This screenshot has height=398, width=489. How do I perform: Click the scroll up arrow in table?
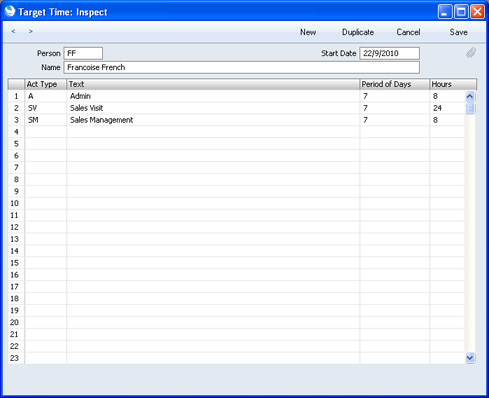pyautogui.click(x=470, y=97)
